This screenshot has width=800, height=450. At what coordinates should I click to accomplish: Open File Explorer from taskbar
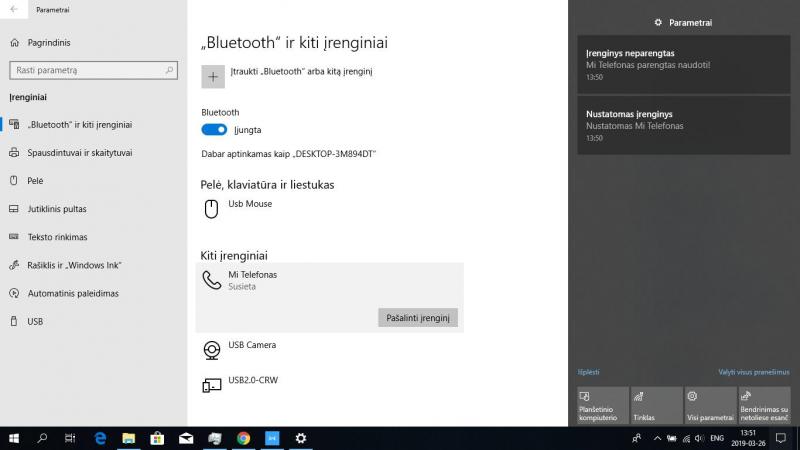tap(129, 438)
